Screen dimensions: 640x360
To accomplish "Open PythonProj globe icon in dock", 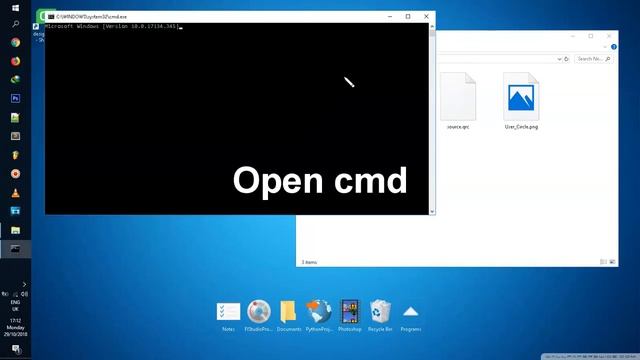I will (x=319, y=316).
